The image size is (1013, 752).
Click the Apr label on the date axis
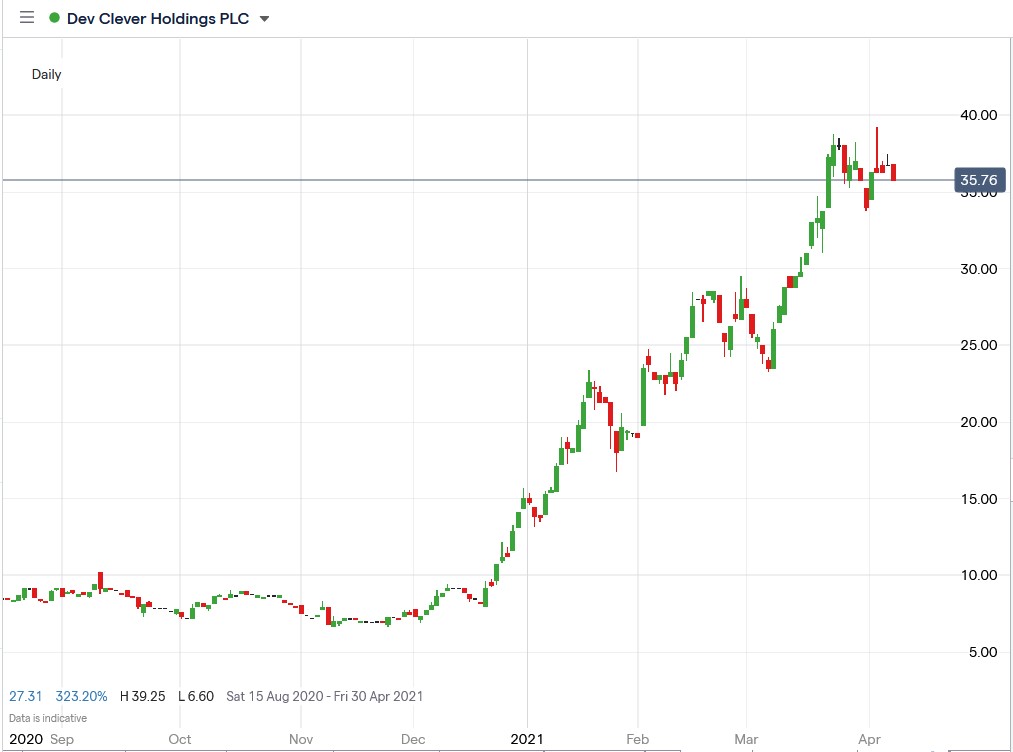click(868, 740)
